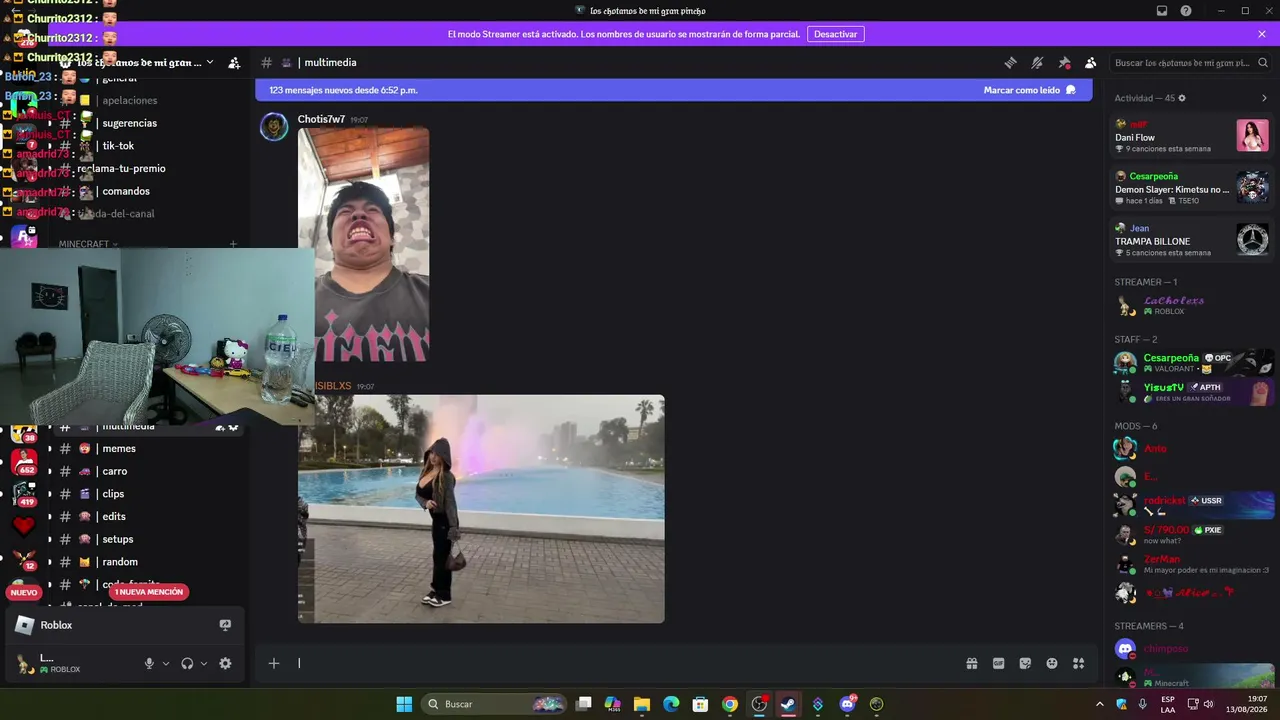
Task: Open the Demon Slayer activity card
Action: click(1192, 188)
